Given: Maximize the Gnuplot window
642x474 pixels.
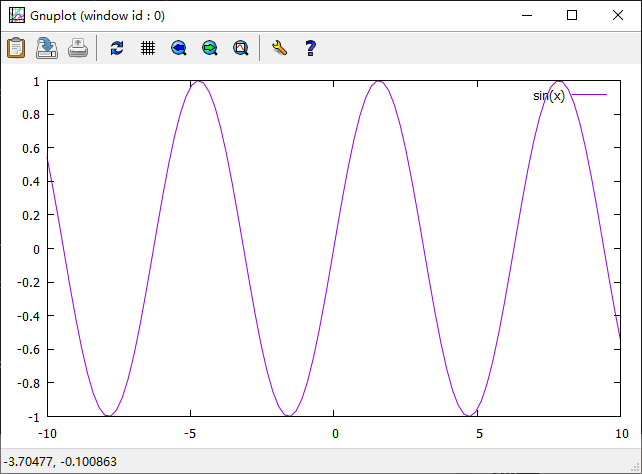Looking at the screenshot, I should [572, 16].
